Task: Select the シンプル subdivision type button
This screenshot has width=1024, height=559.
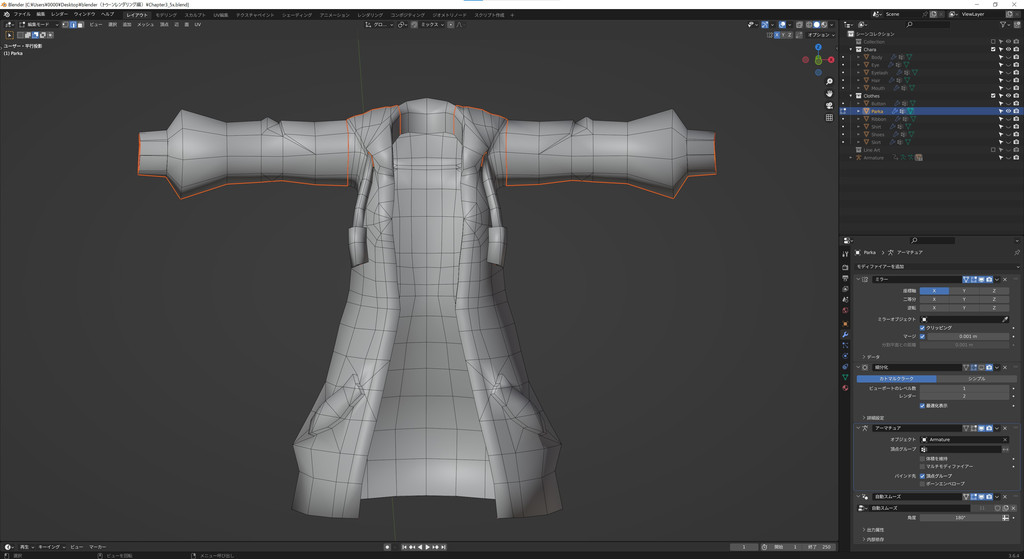Action: pos(975,379)
